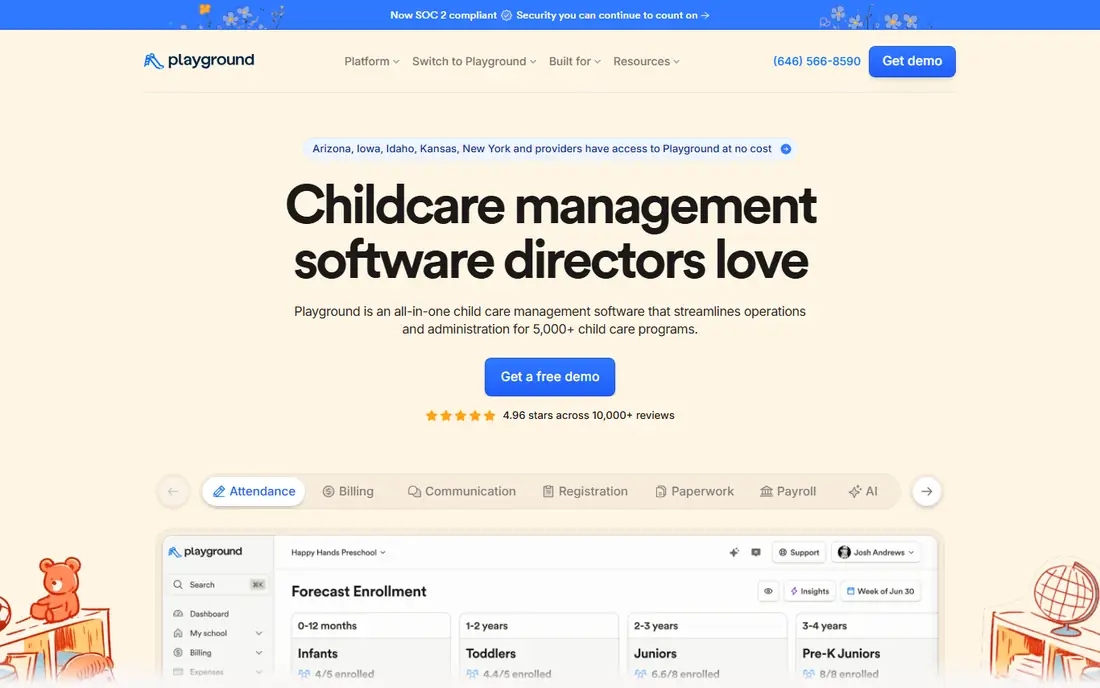Click the pencil icon in the Attendance tab
1100x688 pixels.
(x=219, y=492)
